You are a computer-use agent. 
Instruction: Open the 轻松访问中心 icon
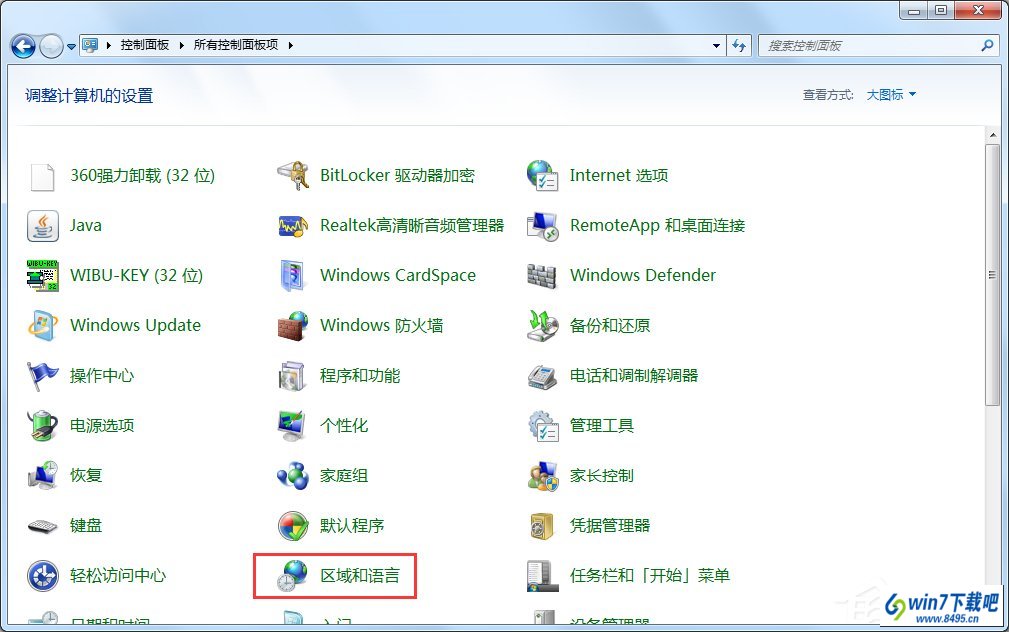tap(42, 575)
